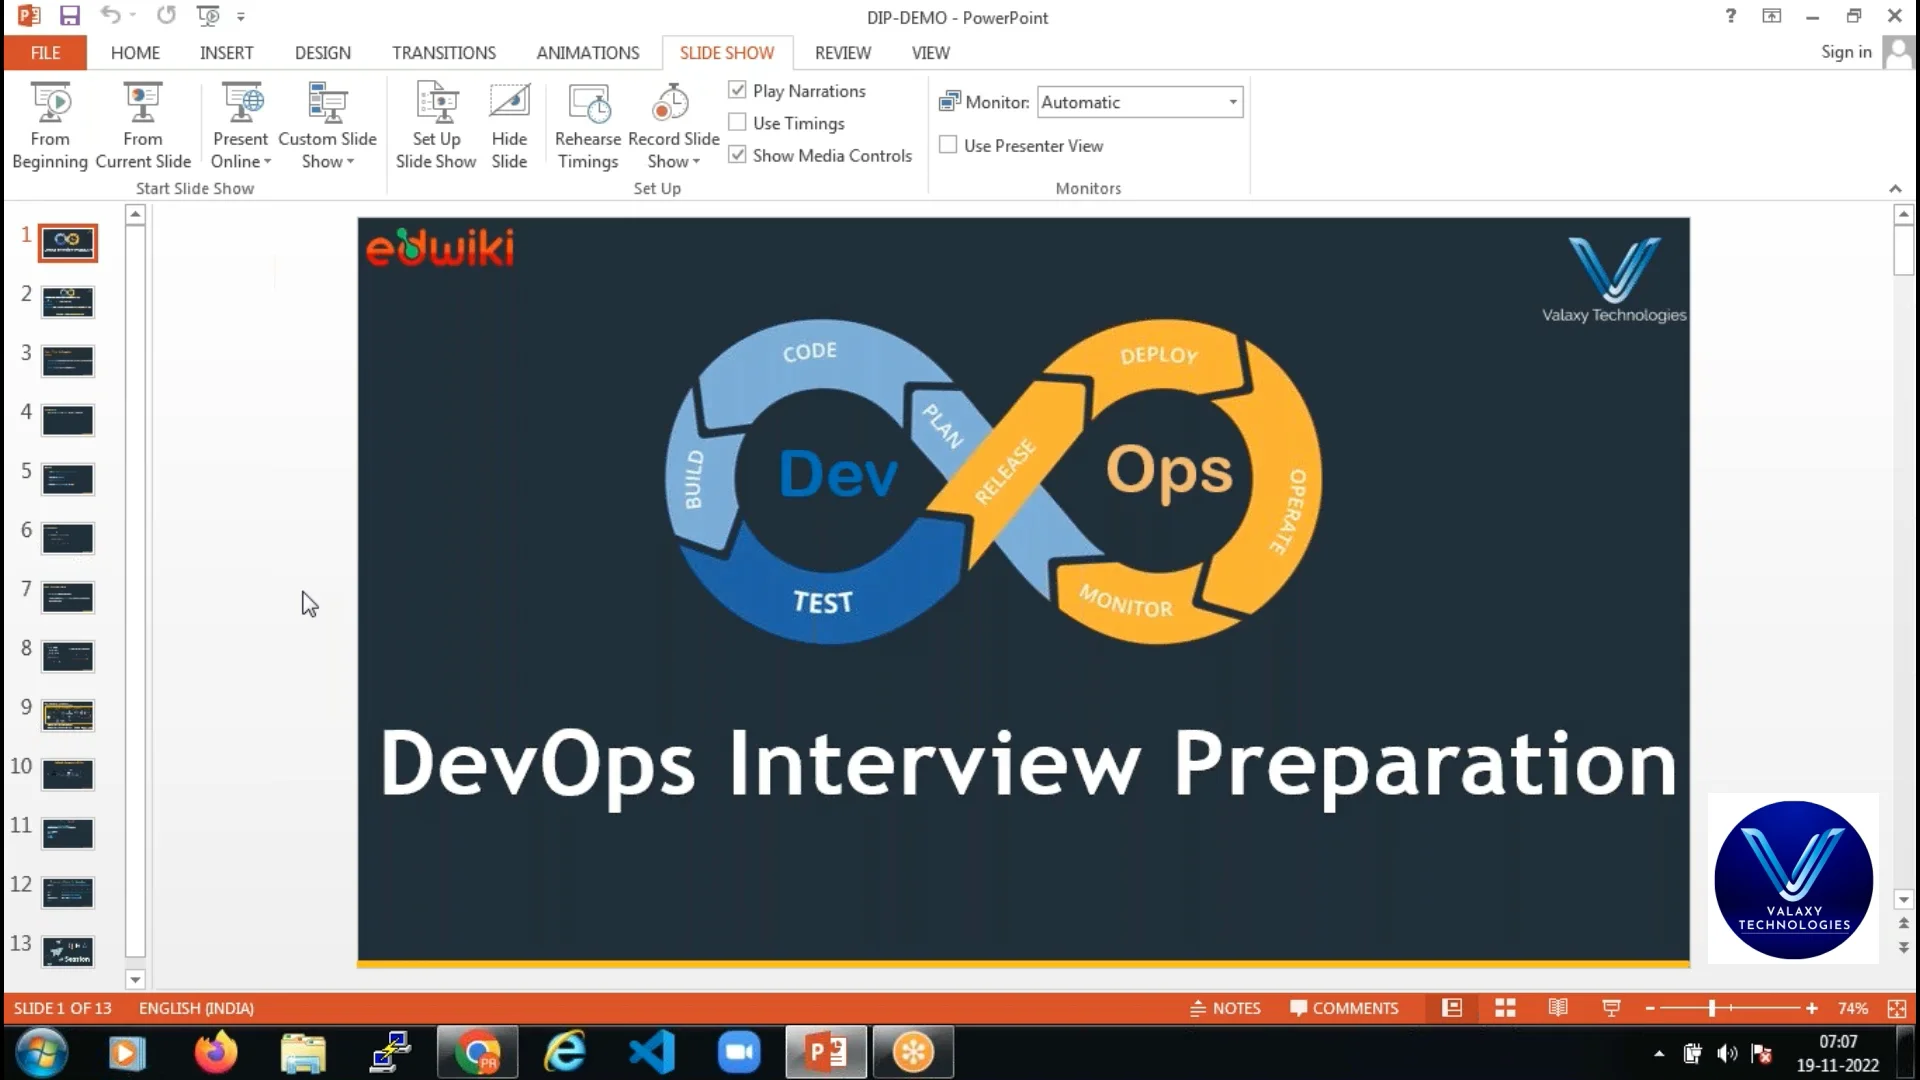
Task: Collapse the ribbon with the chevron
Action: pyautogui.click(x=1895, y=189)
